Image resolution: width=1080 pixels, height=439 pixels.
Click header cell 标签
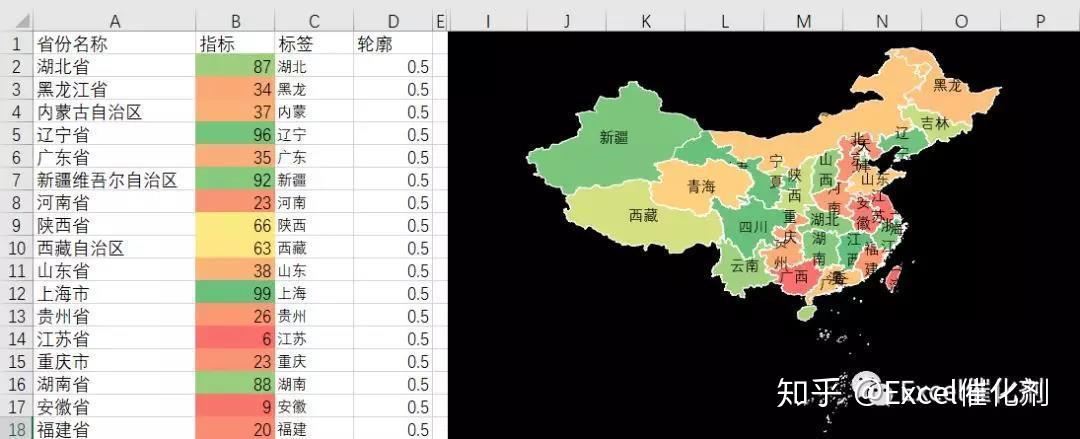(x=313, y=44)
